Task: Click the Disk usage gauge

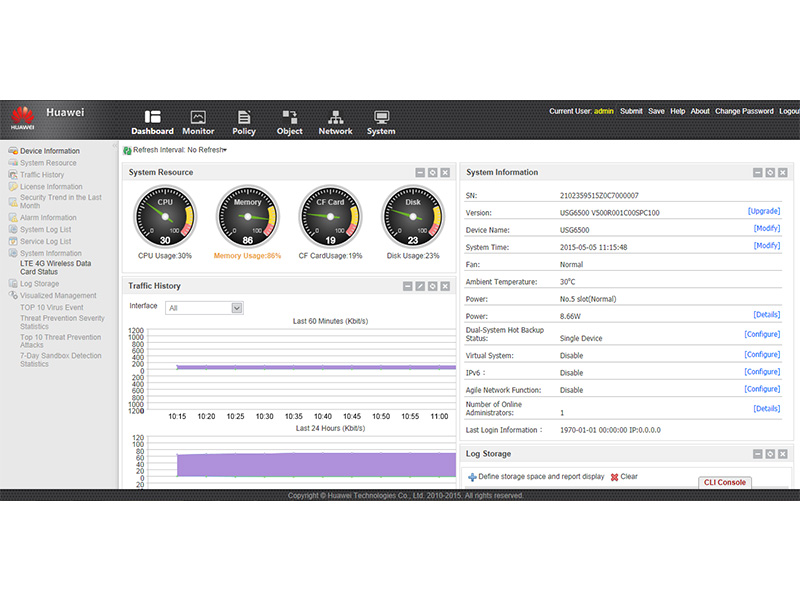Action: point(413,216)
